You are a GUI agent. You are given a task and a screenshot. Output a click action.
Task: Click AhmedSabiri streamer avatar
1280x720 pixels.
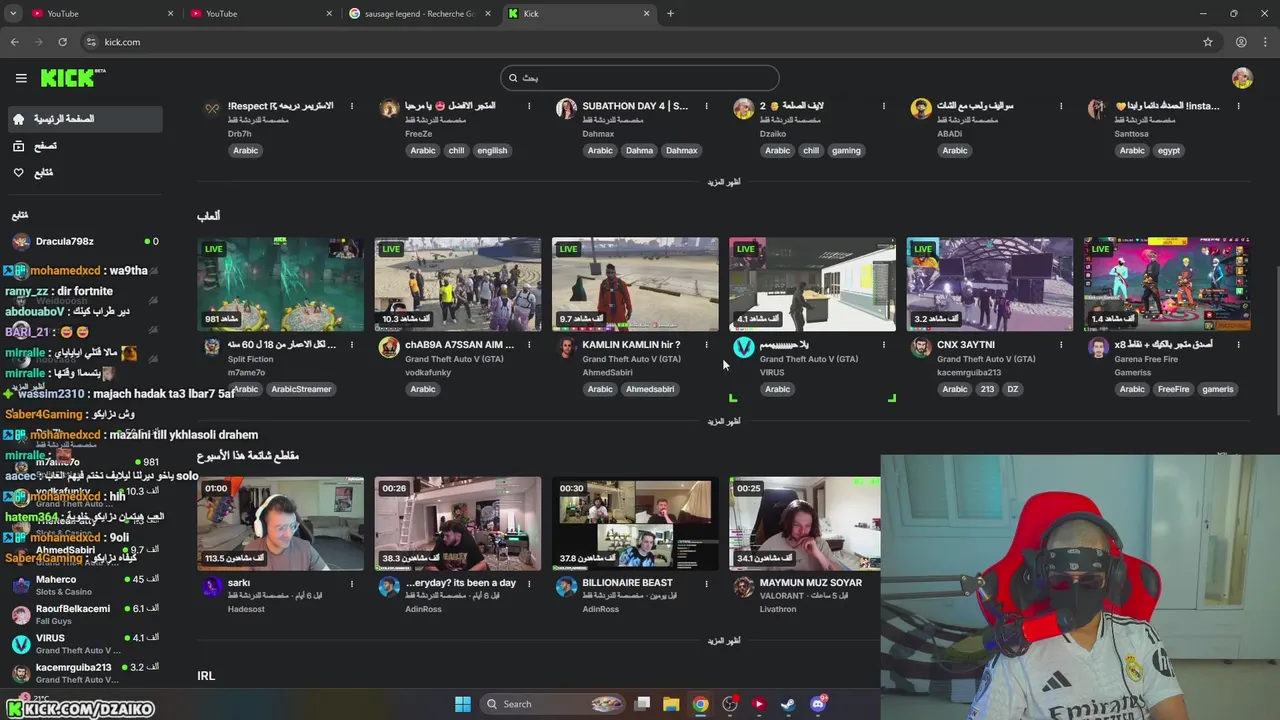(566, 347)
